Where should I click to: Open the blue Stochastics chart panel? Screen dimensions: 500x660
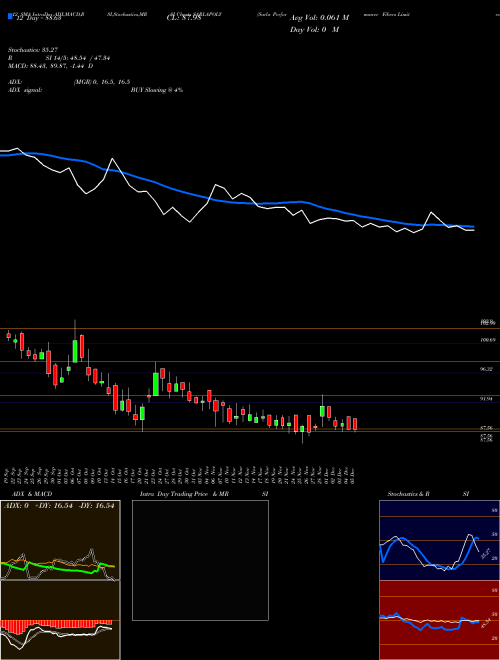click(439, 540)
